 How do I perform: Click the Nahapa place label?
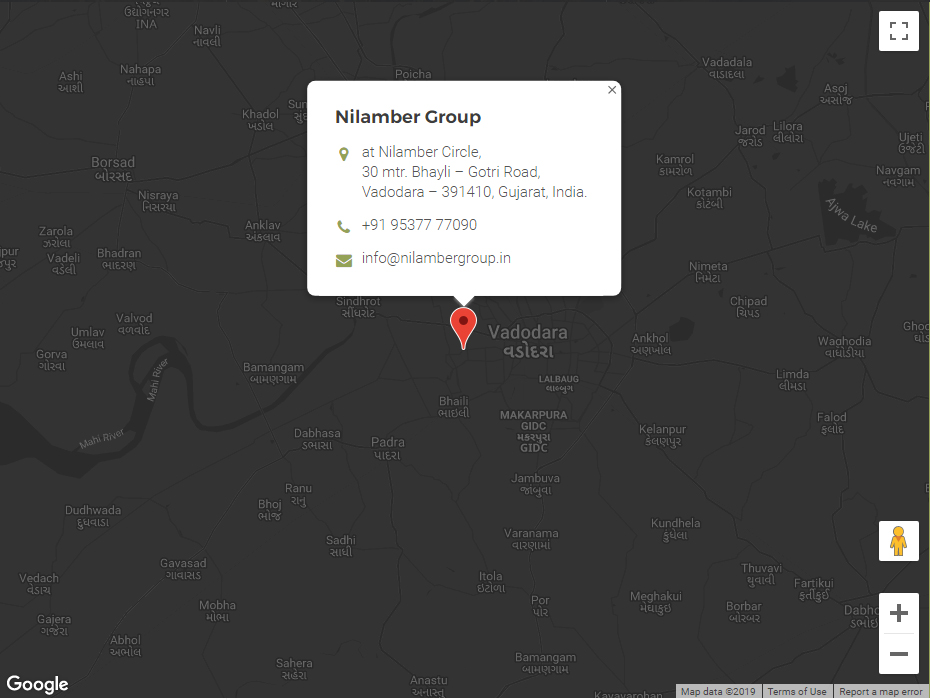(x=141, y=75)
